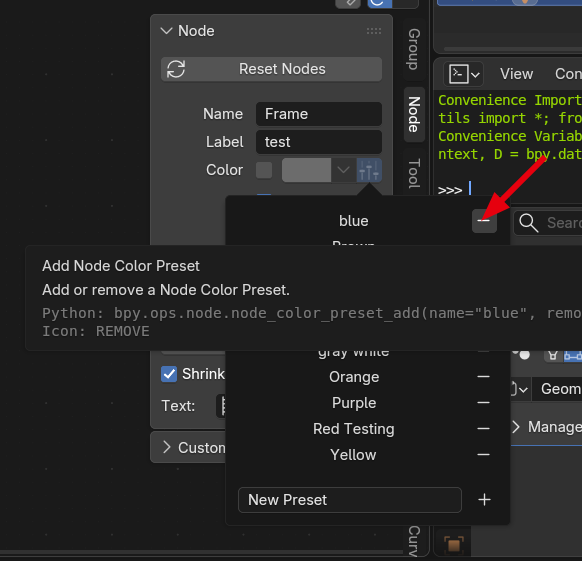
Task: Switch to the Tool sidebar tab
Action: pos(414,173)
